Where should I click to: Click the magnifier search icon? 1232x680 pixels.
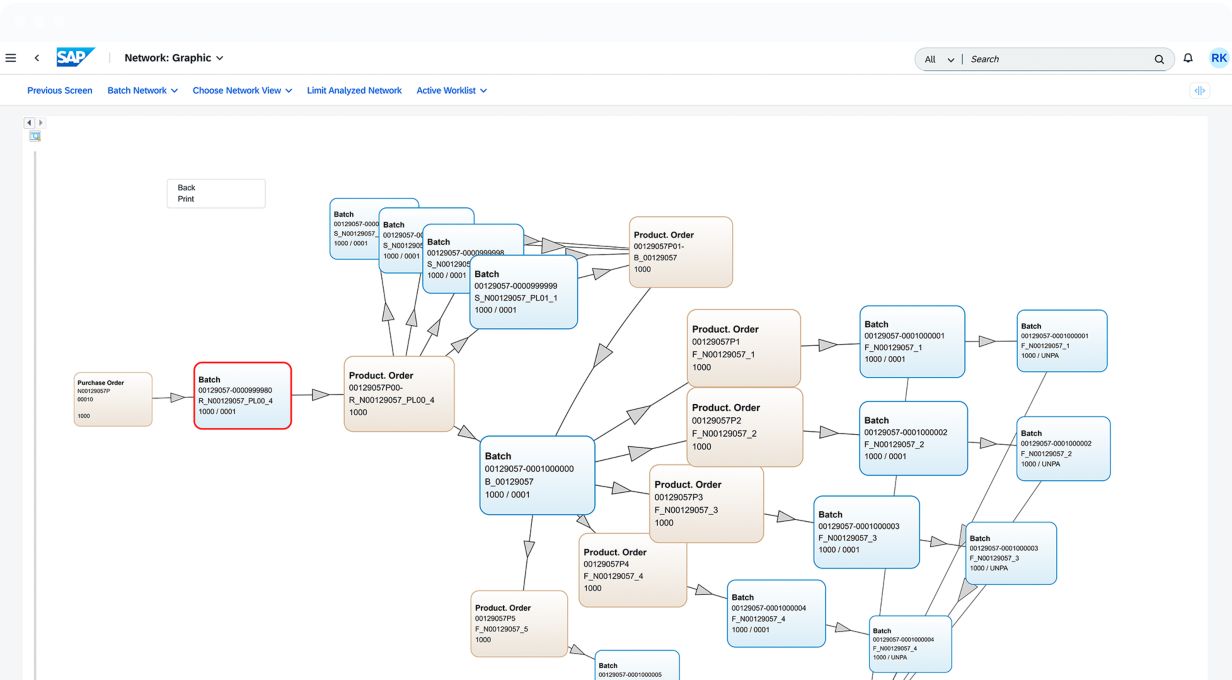[1159, 59]
